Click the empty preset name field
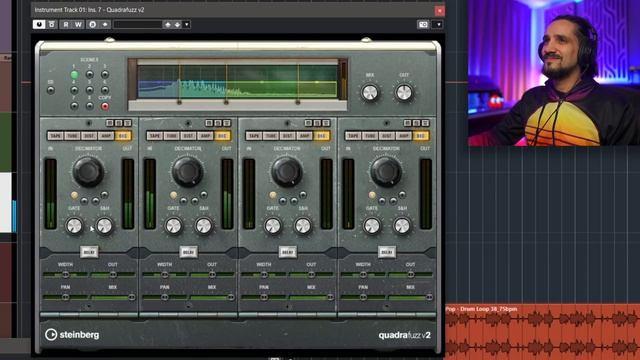 138,24
